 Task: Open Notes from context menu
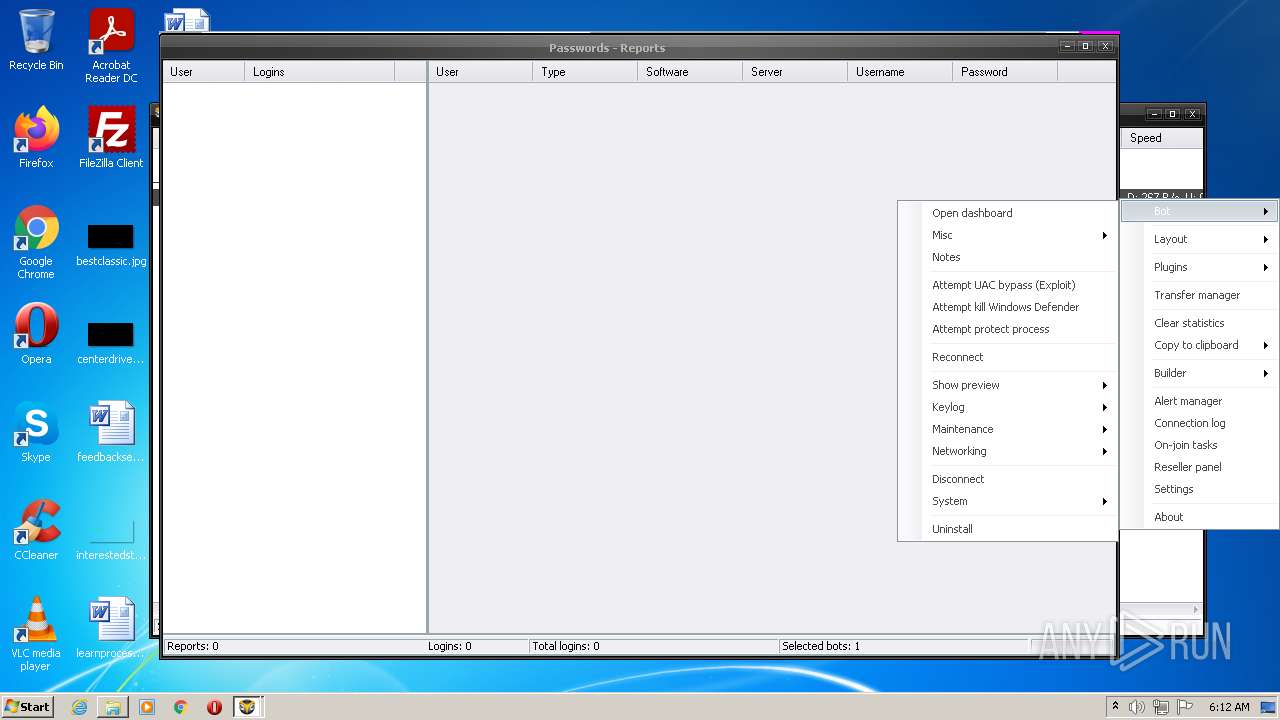[1008, 257]
